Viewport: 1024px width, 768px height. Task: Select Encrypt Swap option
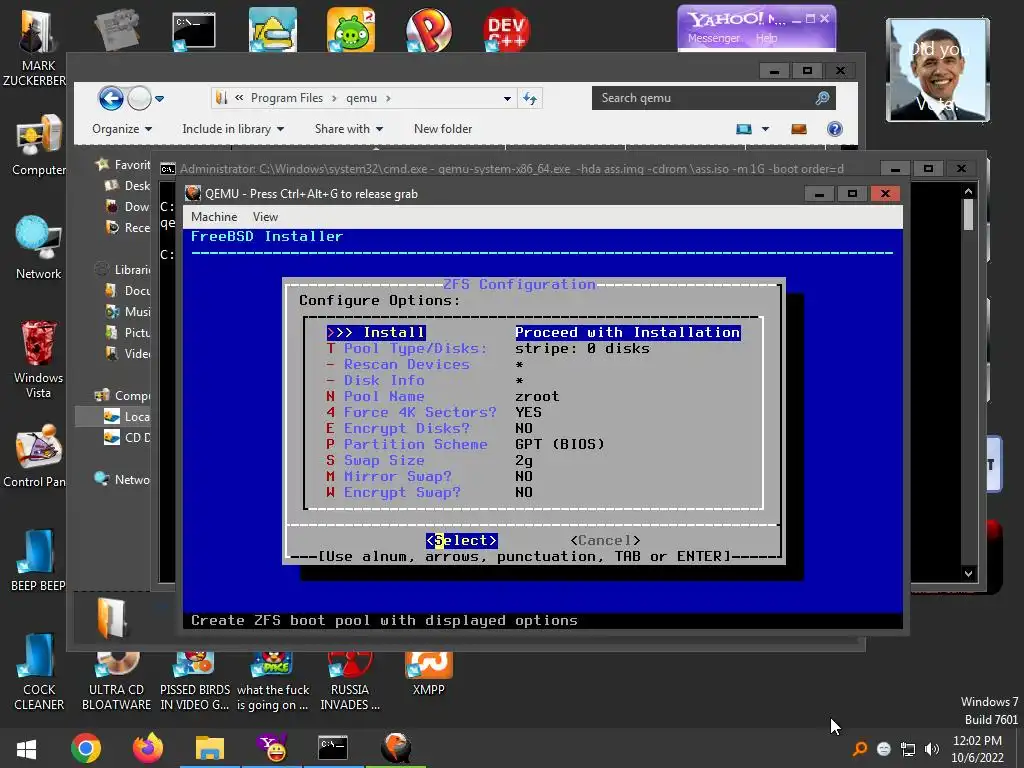(430, 492)
